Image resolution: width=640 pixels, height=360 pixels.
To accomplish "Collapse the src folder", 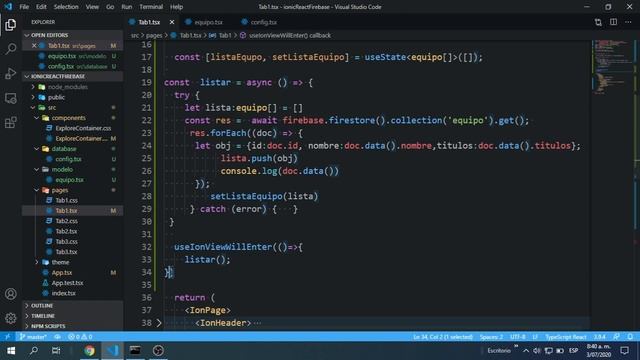I will tap(33, 107).
